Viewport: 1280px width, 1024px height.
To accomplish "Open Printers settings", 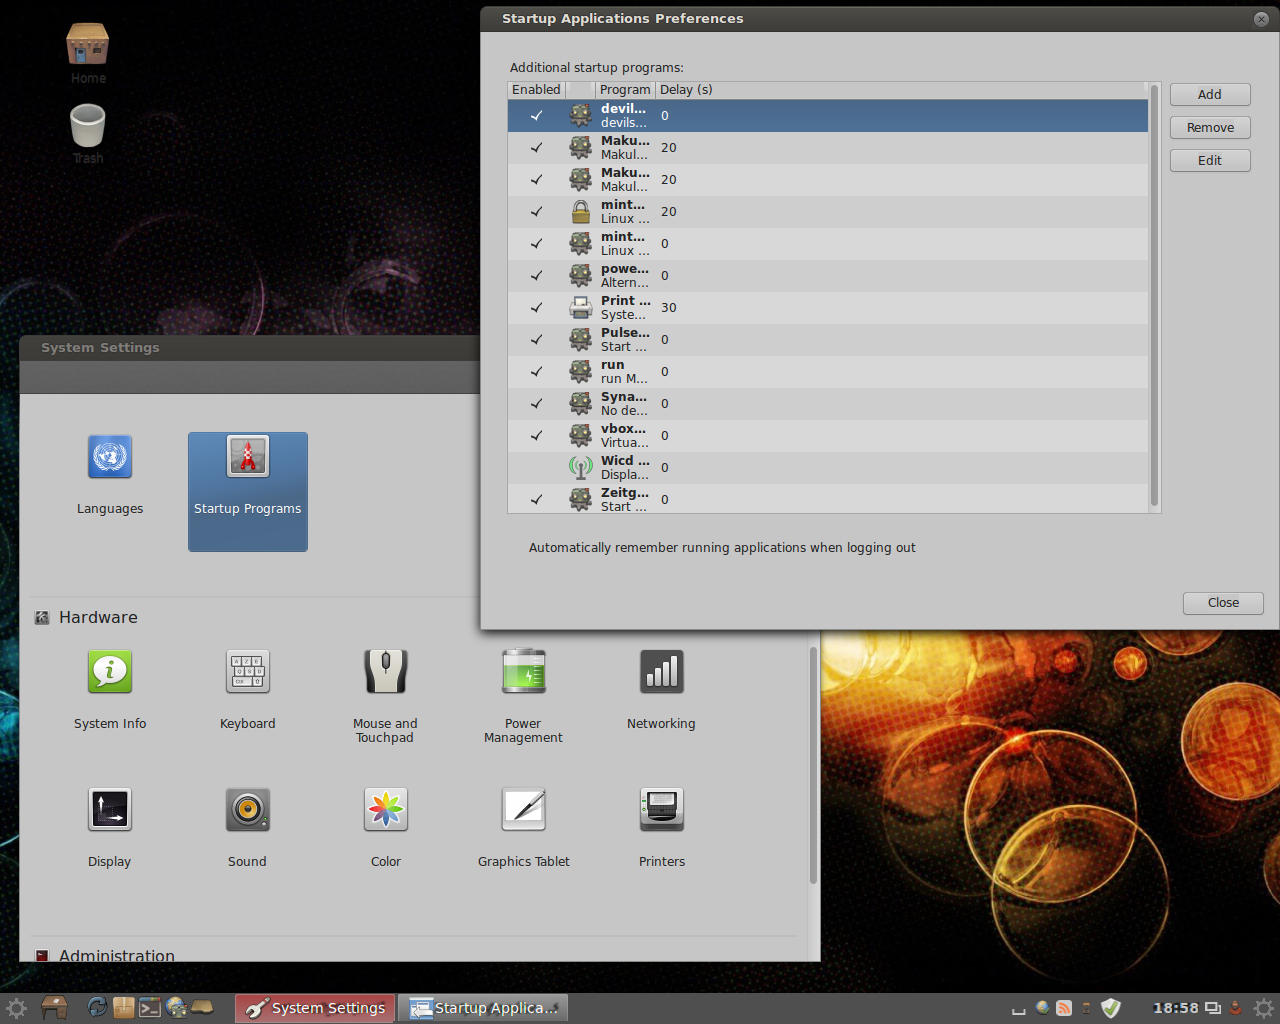I will tap(662, 828).
